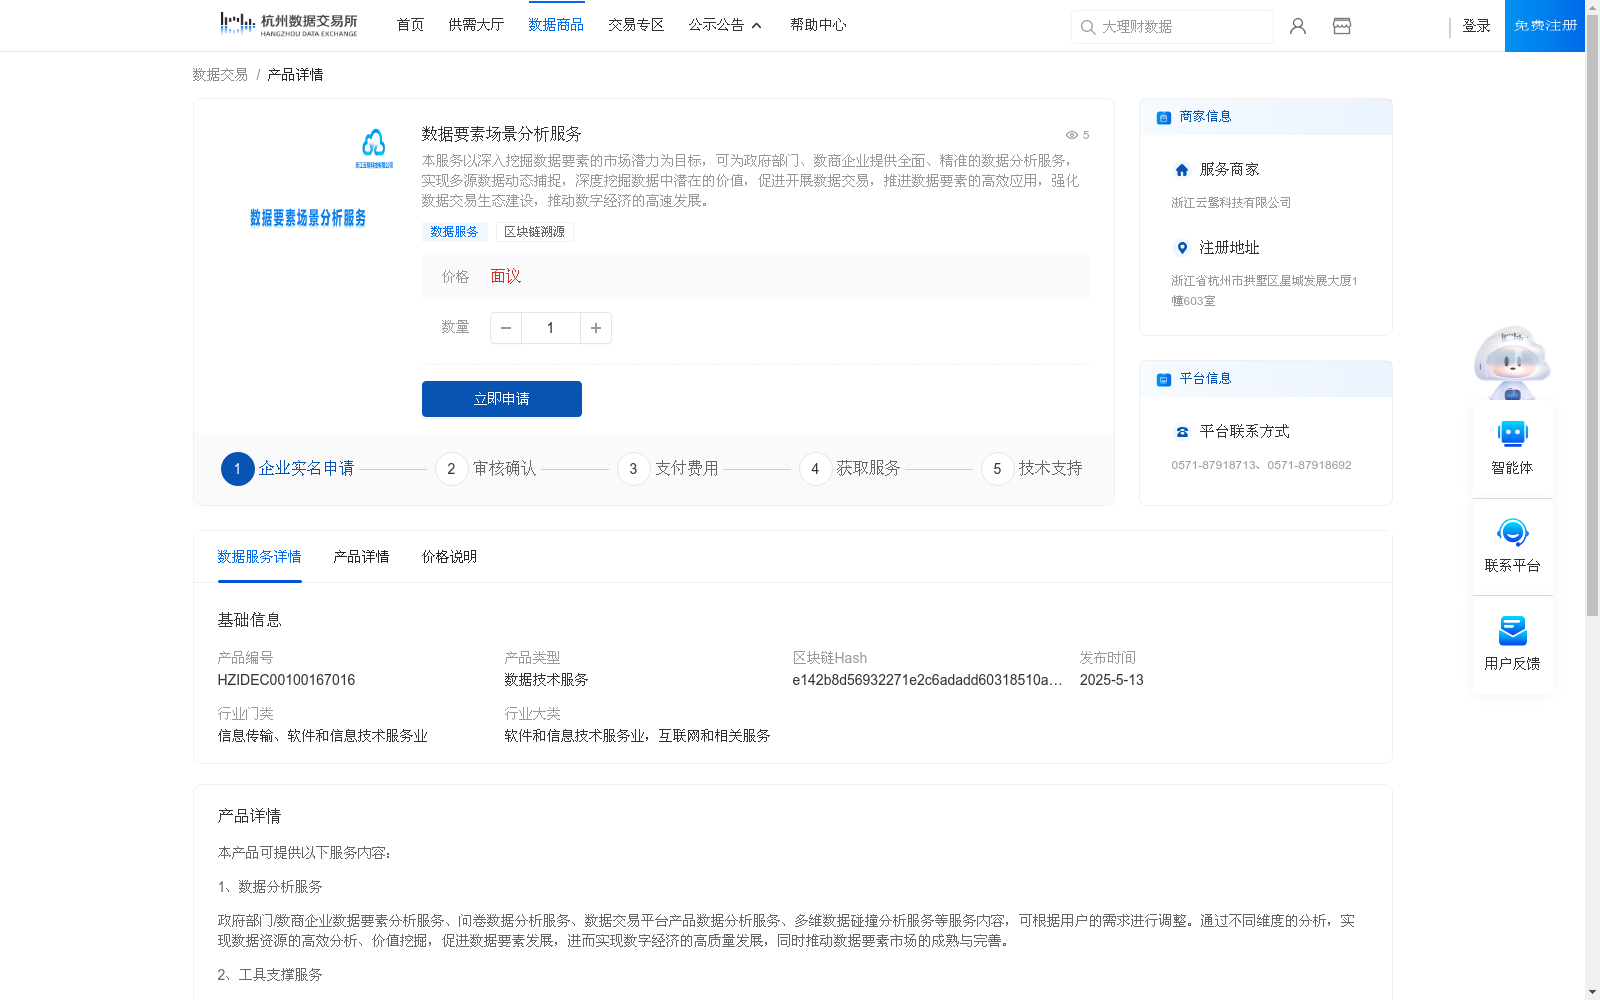The height and width of the screenshot is (1000, 1600).
Task: Expand the 公示公告 dropdown
Action: pos(725,25)
